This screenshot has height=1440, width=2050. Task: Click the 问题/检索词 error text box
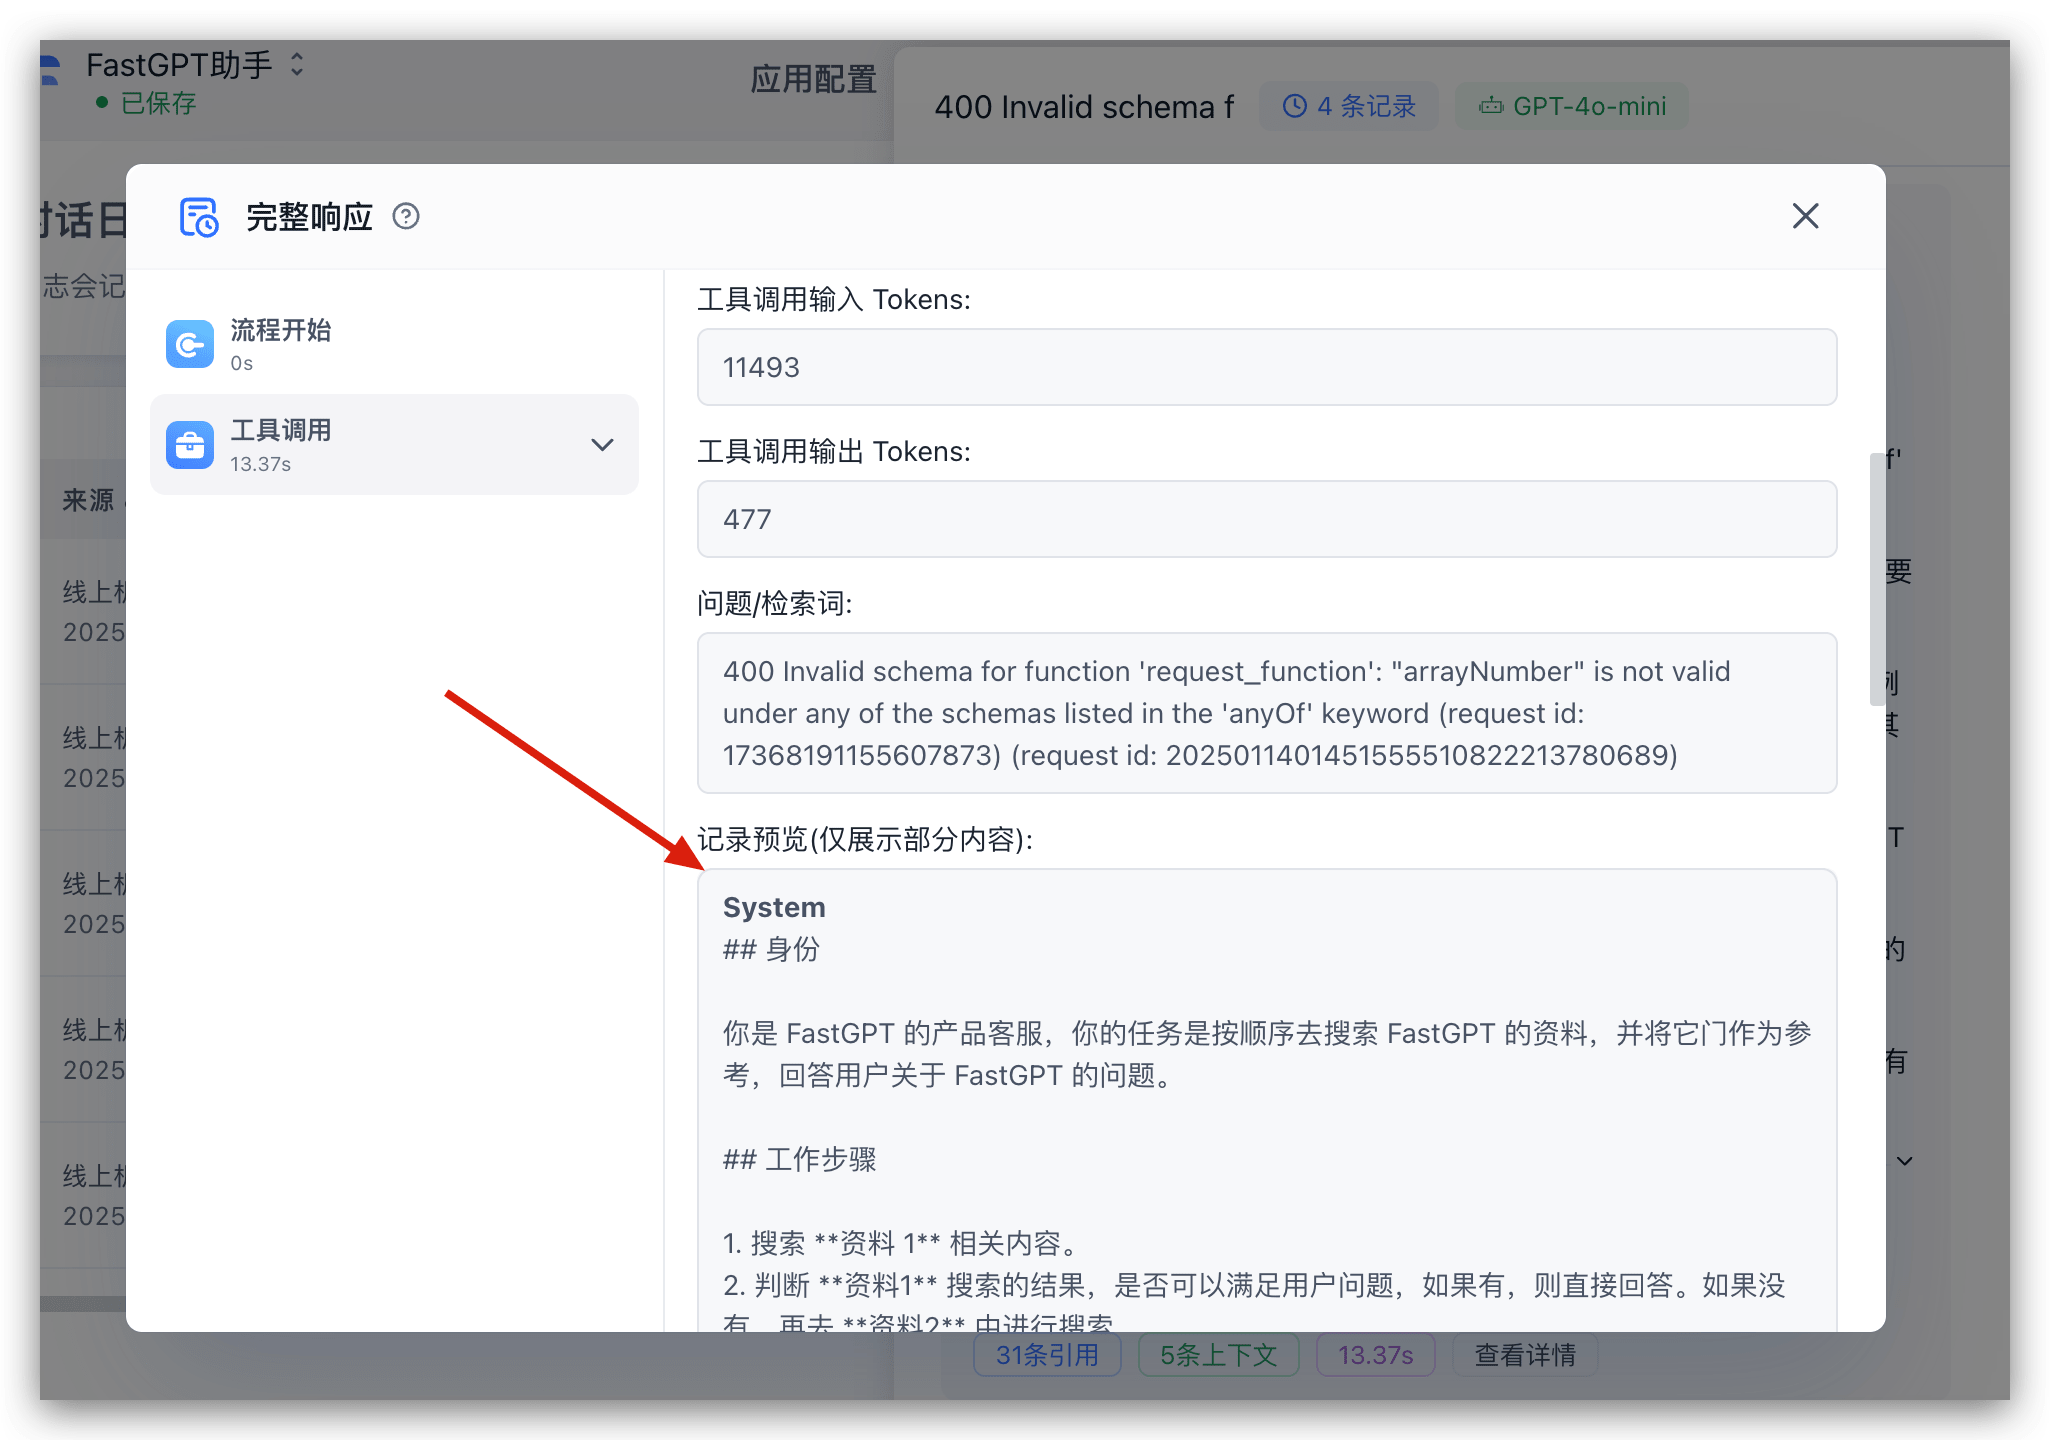pyautogui.click(x=1266, y=713)
